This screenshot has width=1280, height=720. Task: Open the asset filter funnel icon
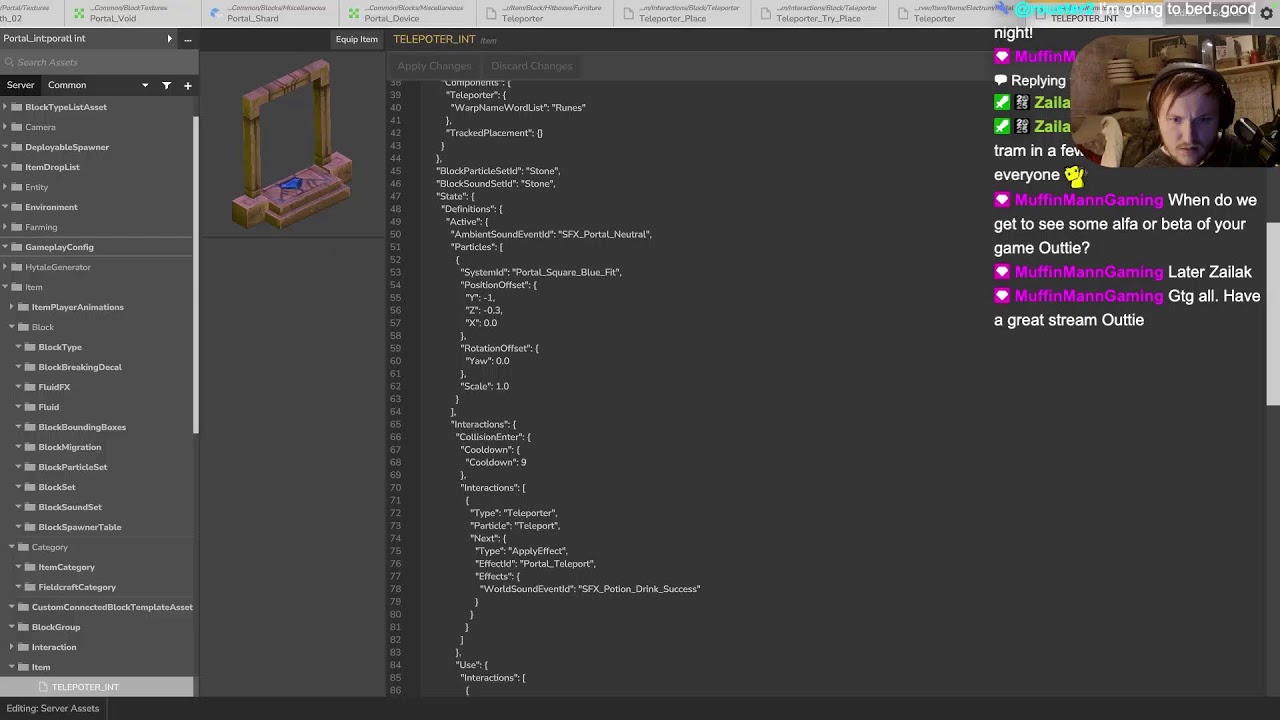167,86
